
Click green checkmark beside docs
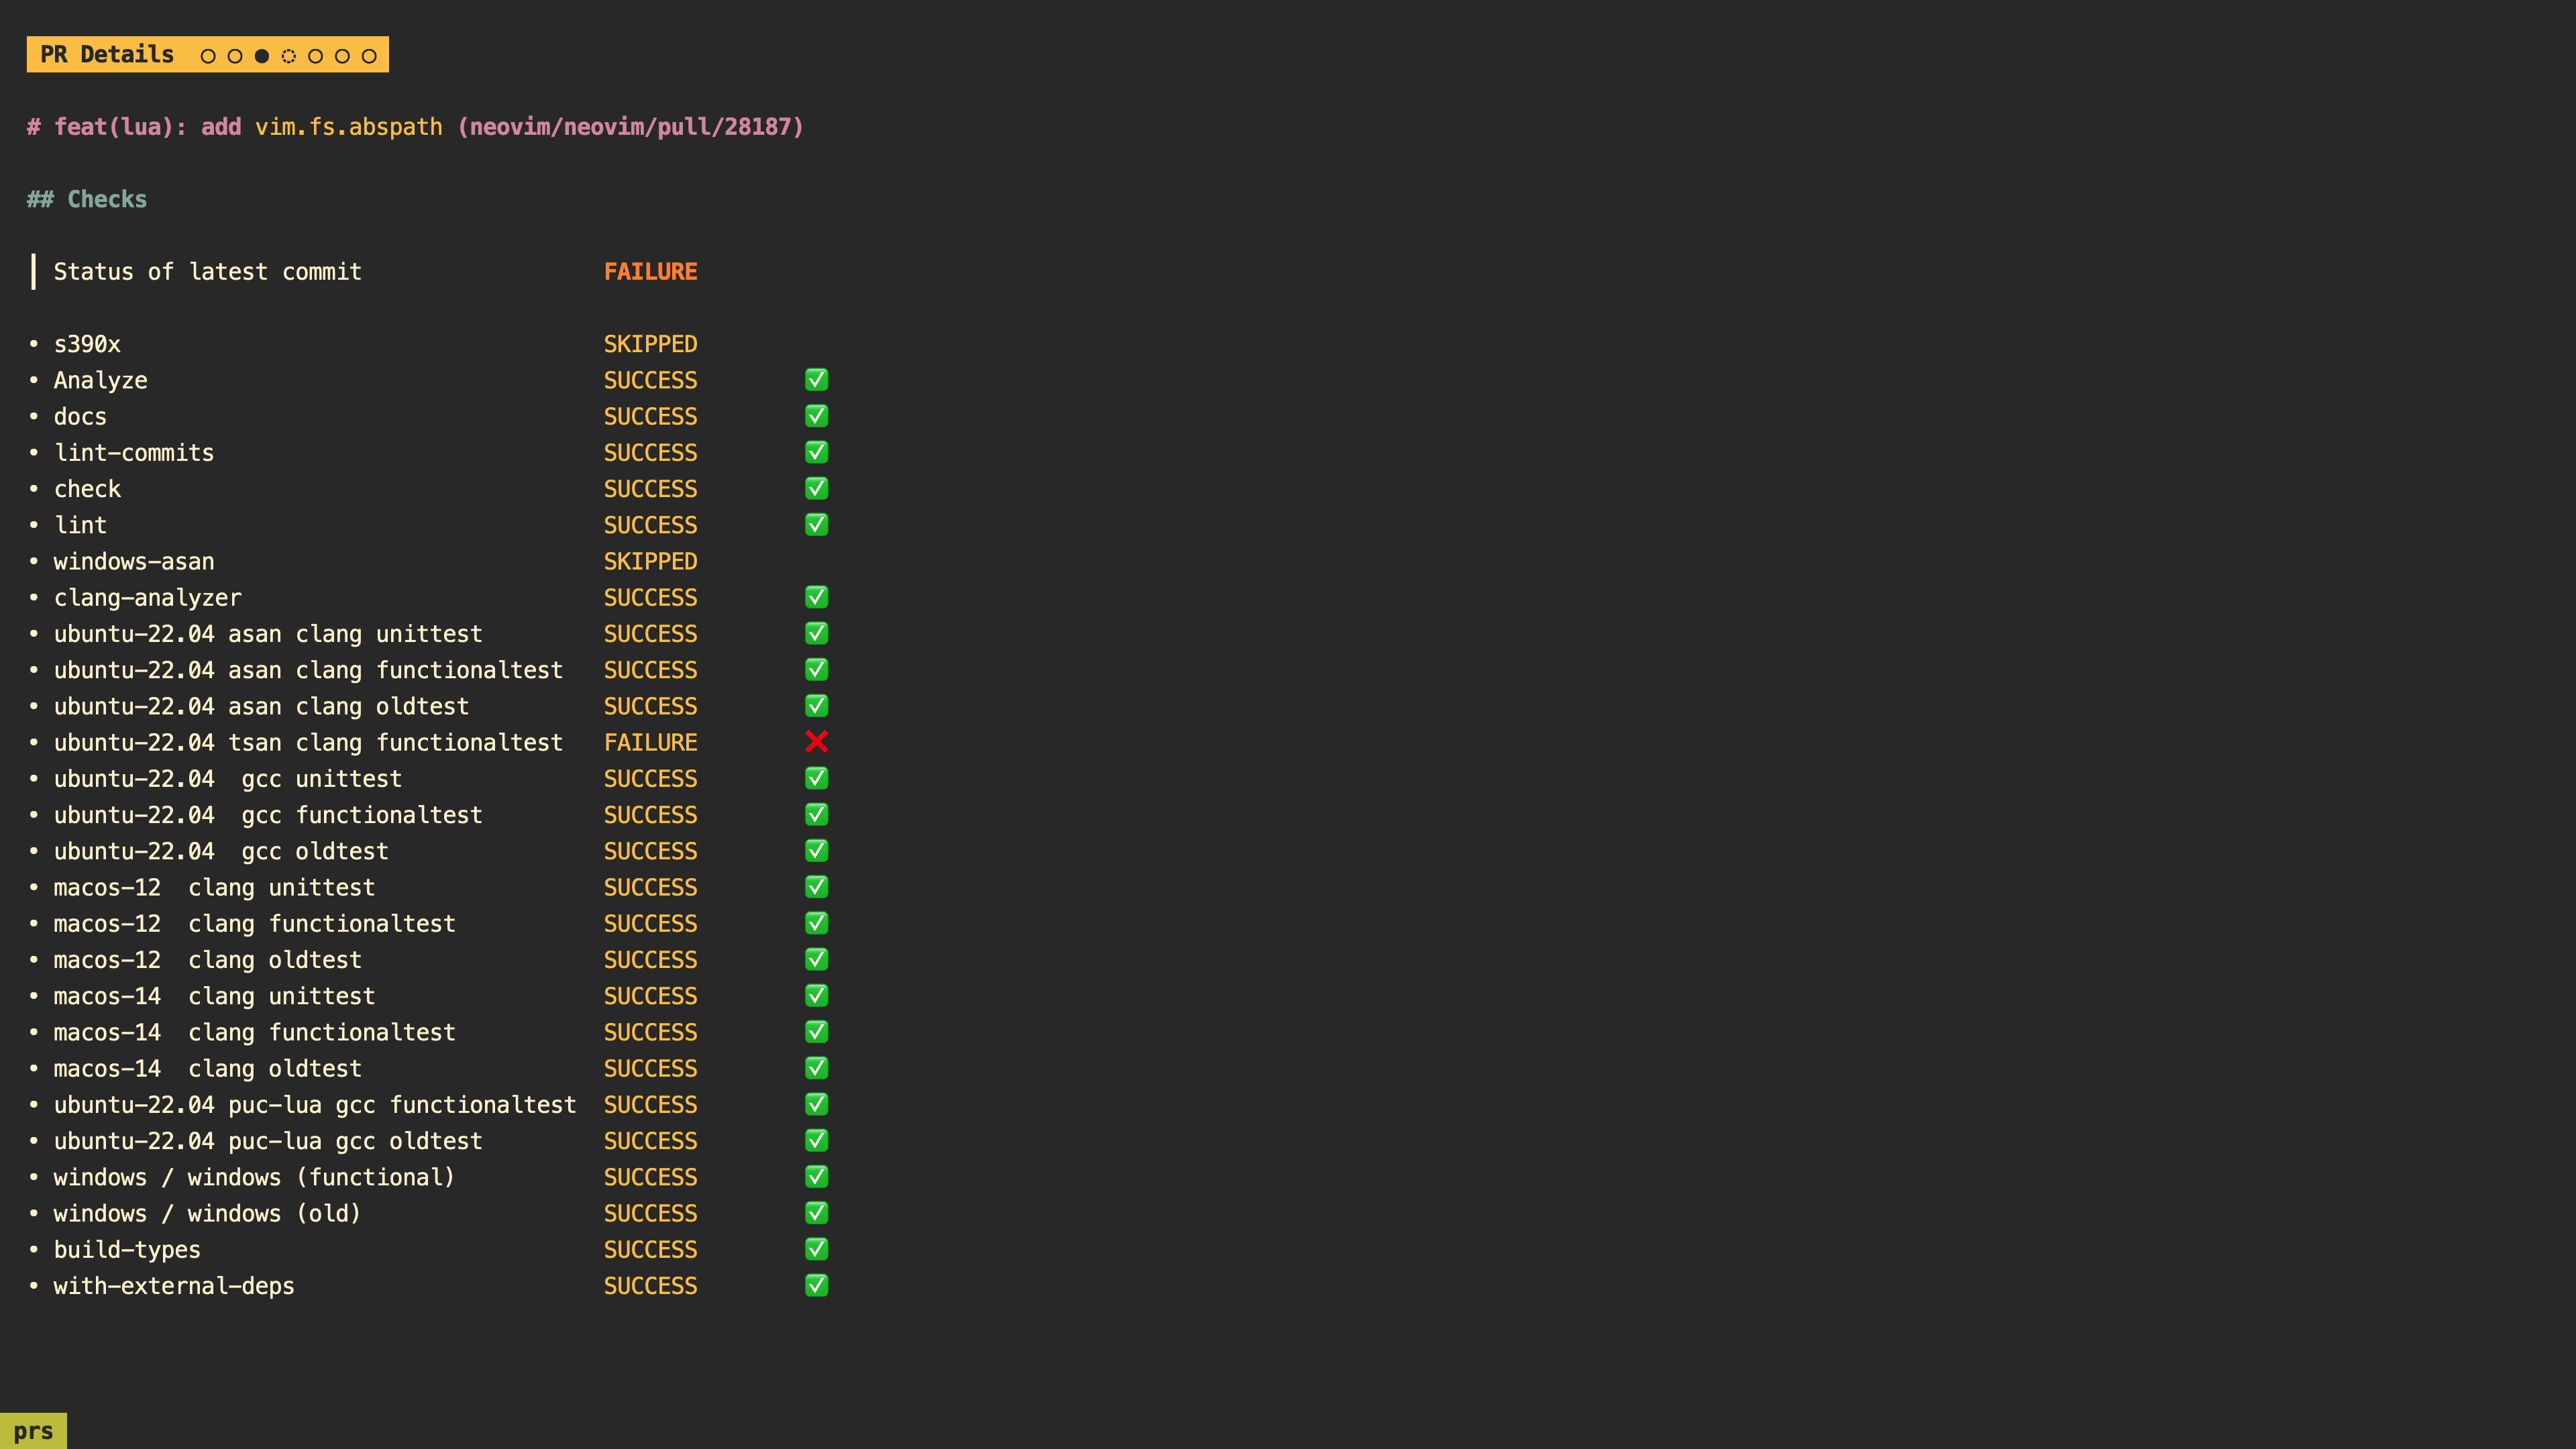point(816,416)
